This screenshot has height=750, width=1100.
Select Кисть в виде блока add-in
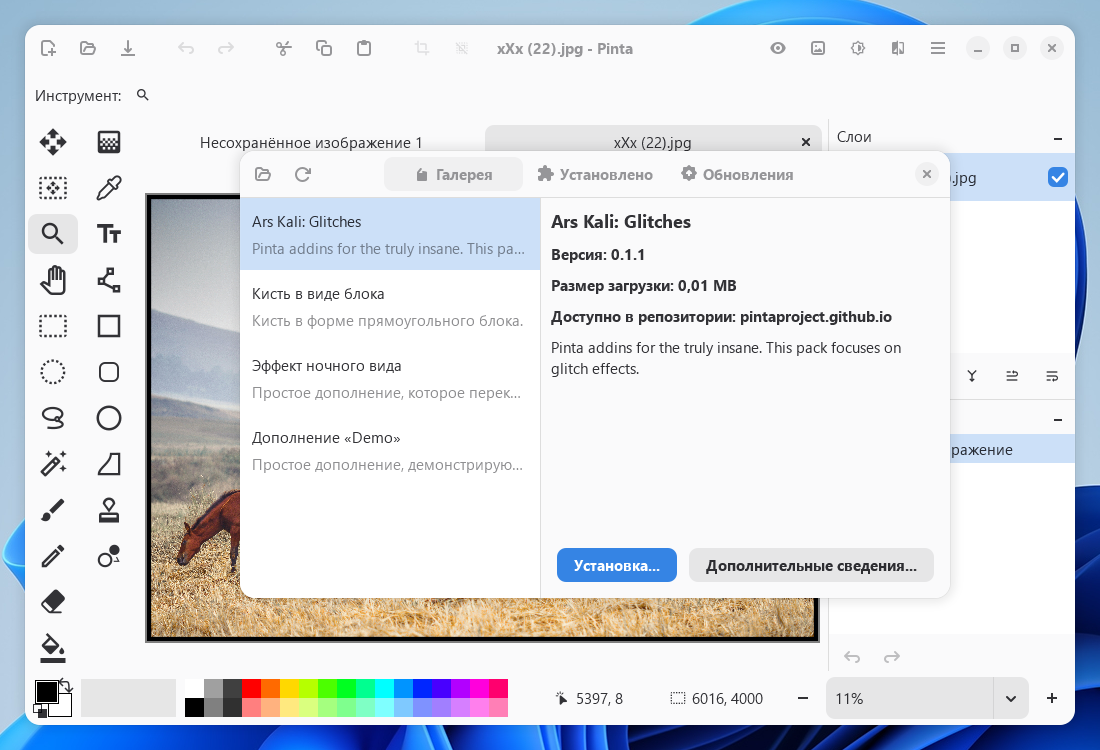(x=390, y=307)
